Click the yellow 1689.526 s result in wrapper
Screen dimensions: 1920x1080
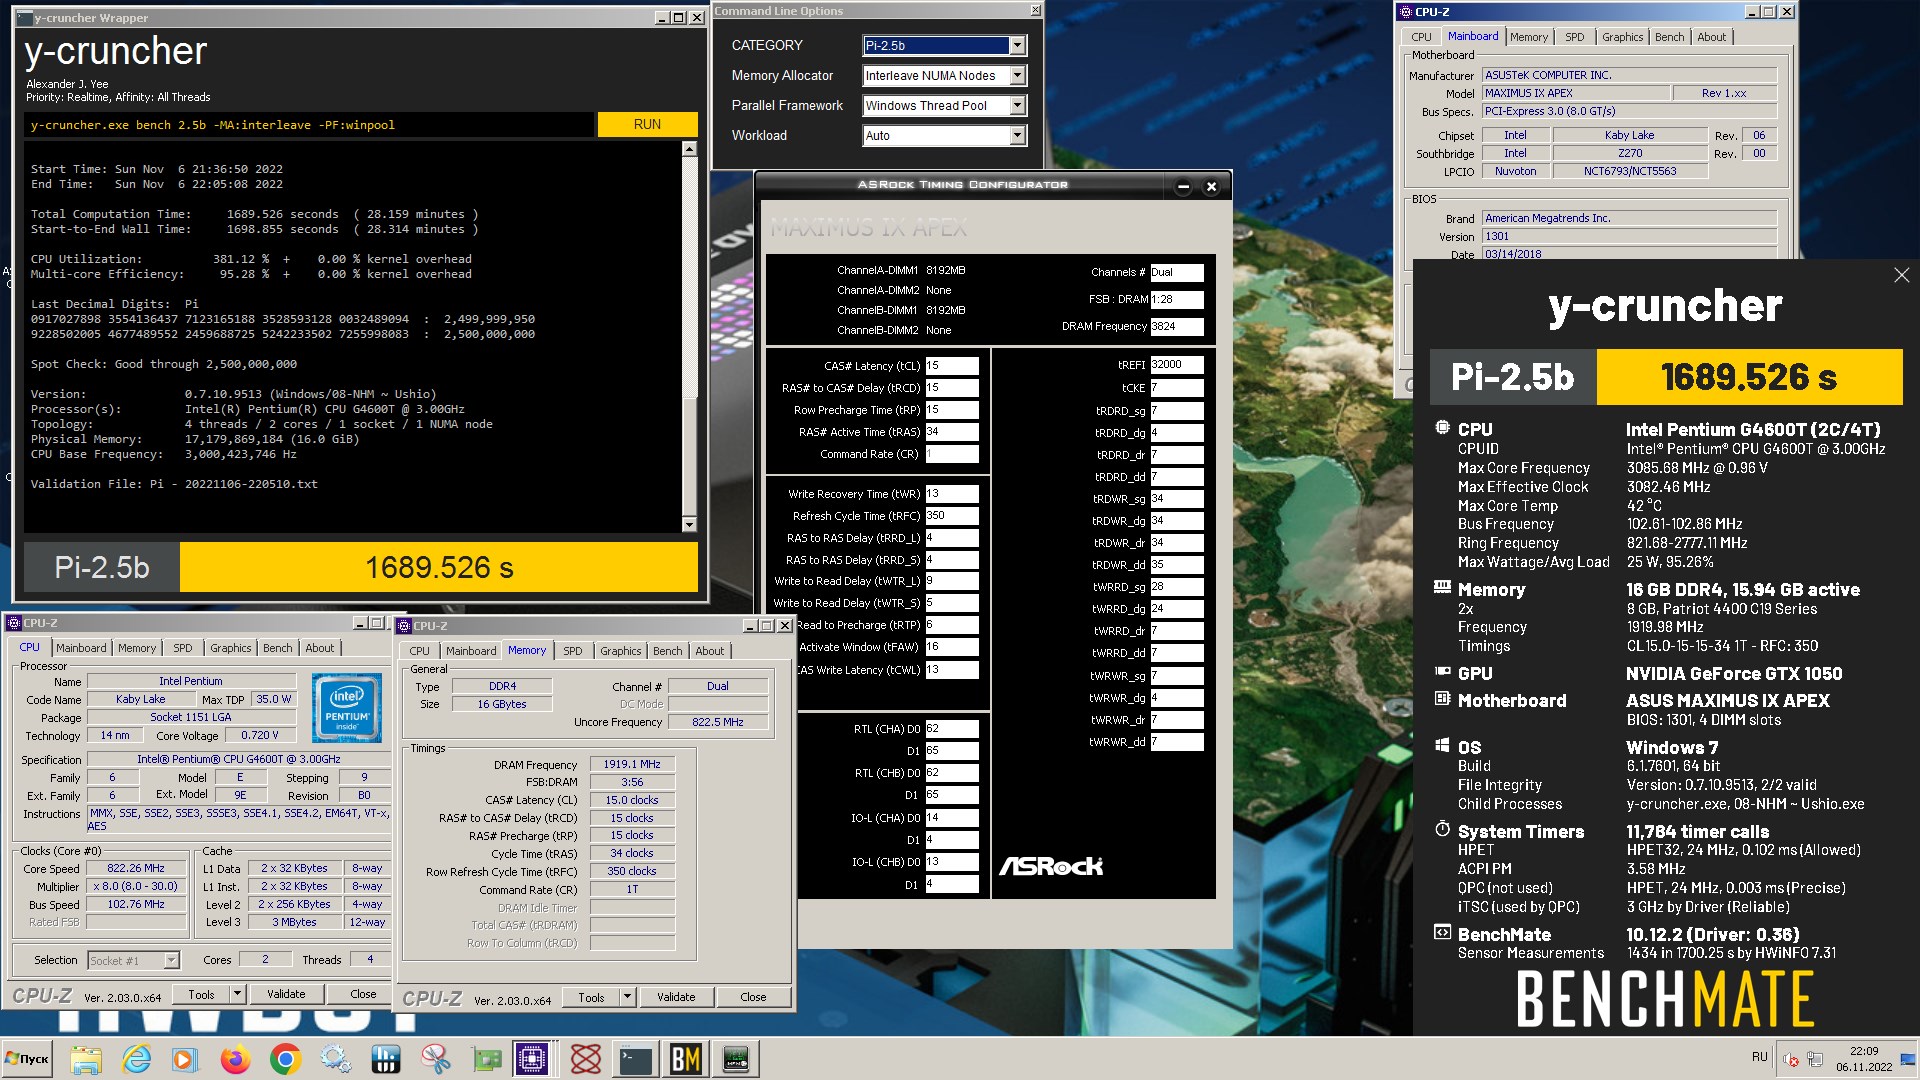point(439,568)
